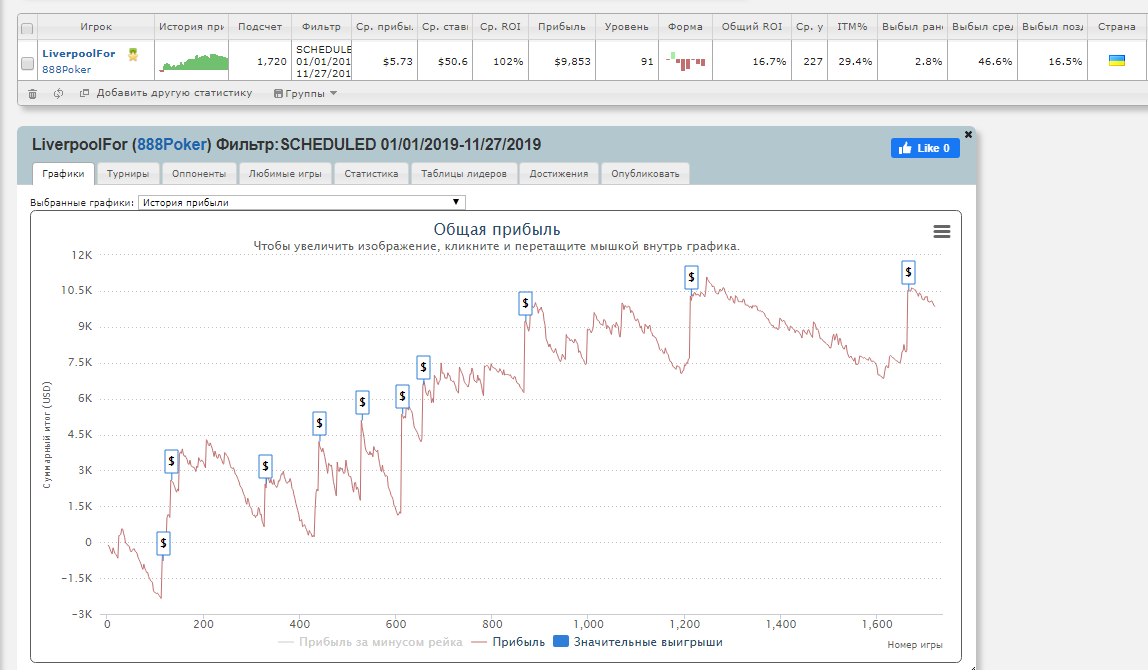Sort by the 'Подсчет' column header

260,27
